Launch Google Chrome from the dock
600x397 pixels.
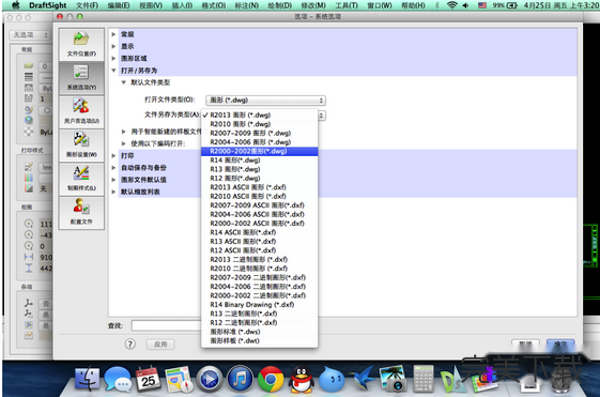pyautogui.click(x=271, y=379)
